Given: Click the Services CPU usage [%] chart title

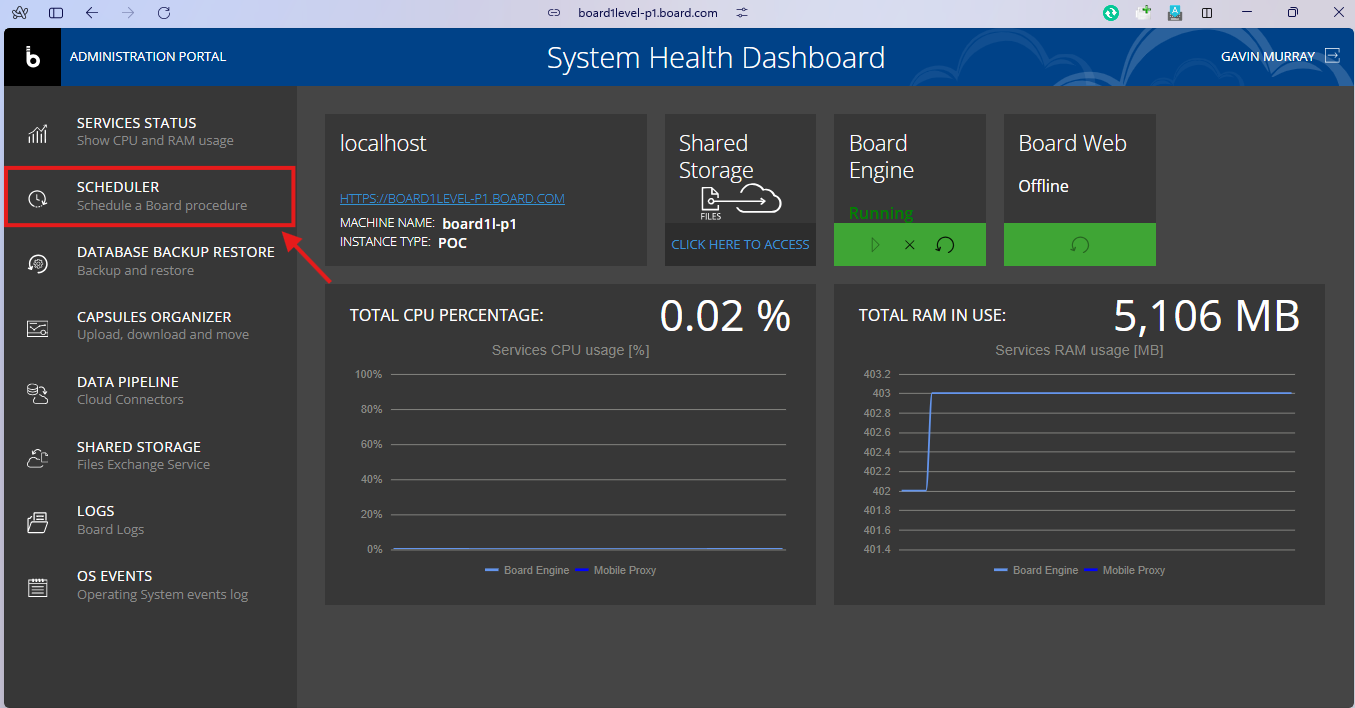Looking at the screenshot, I should (571, 350).
